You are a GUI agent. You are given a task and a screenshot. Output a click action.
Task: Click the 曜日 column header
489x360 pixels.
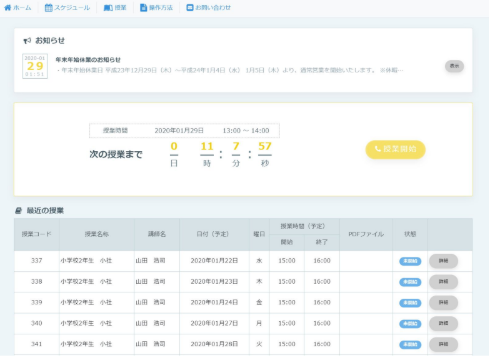259,234
